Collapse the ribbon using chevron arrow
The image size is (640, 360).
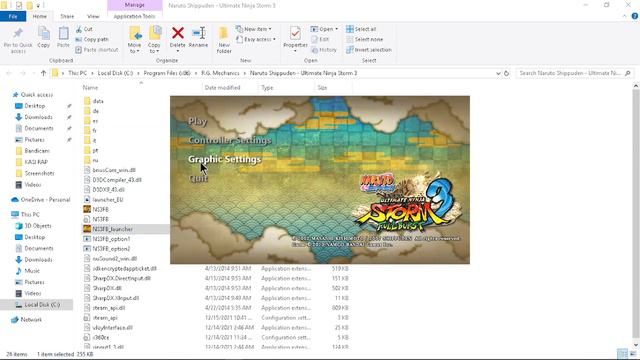pos(624,16)
